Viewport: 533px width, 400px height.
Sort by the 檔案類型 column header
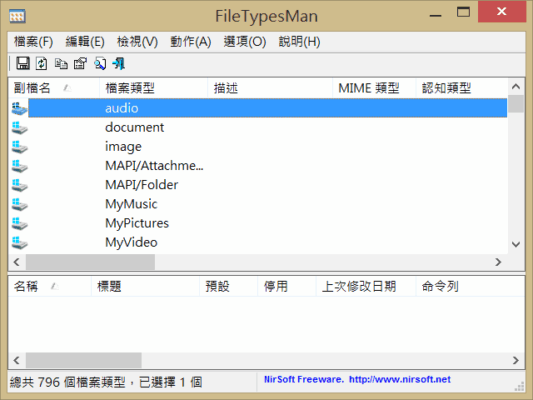pyautogui.click(x=154, y=88)
